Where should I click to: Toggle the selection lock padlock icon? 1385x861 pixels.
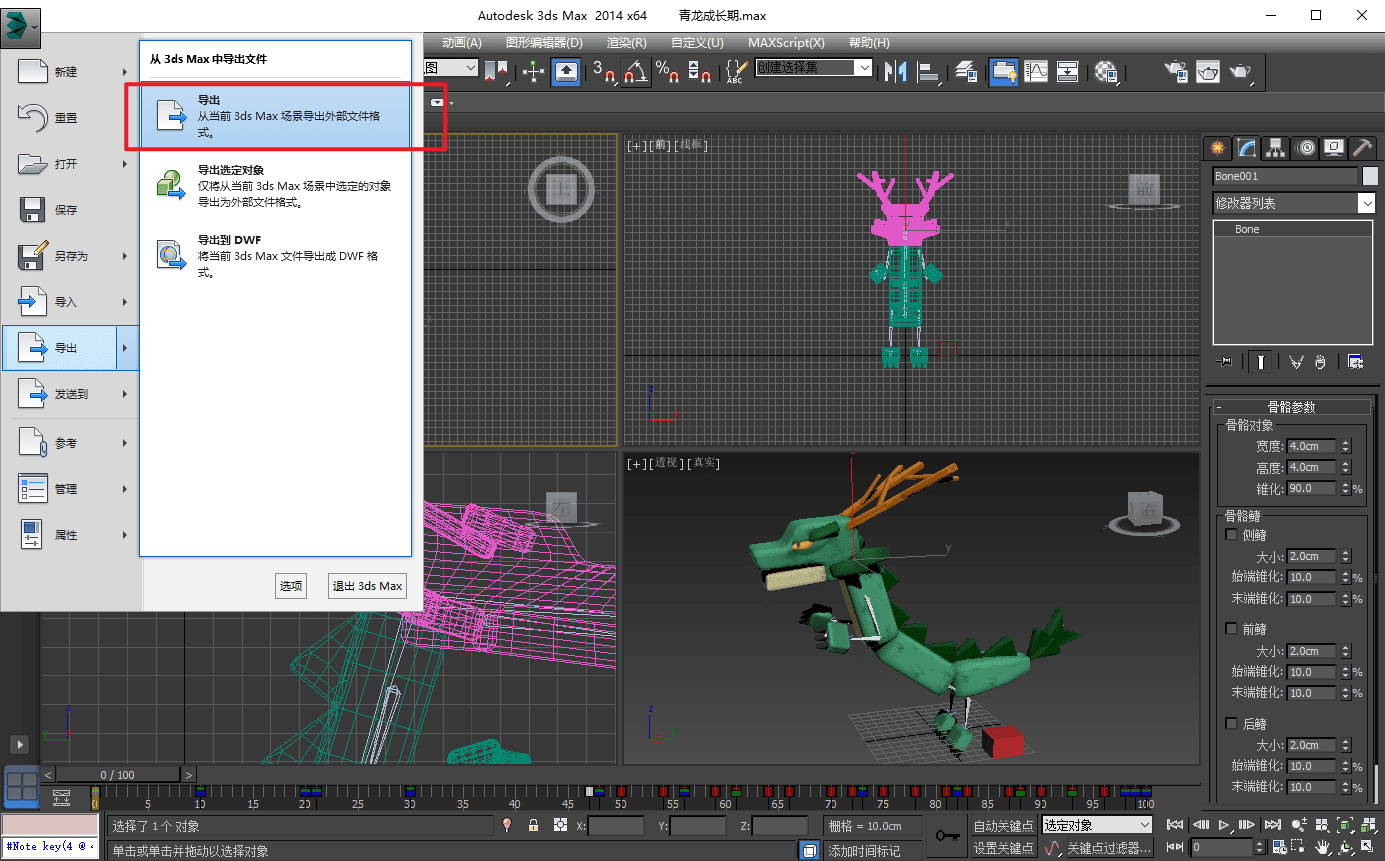pos(534,825)
